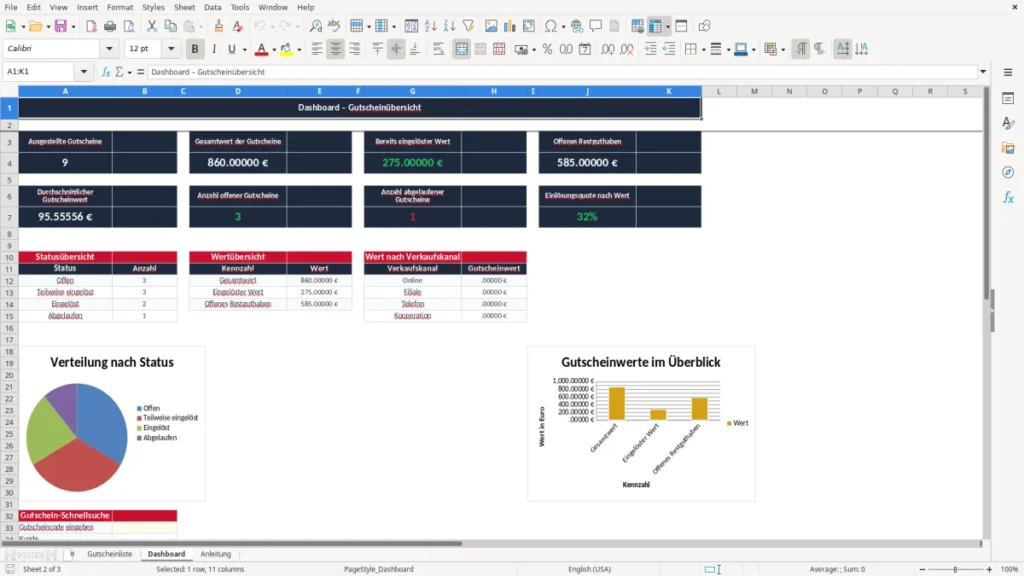This screenshot has height=576, width=1024.
Task: Run the Spelling check icon
Action: pyautogui.click(x=334, y=26)
